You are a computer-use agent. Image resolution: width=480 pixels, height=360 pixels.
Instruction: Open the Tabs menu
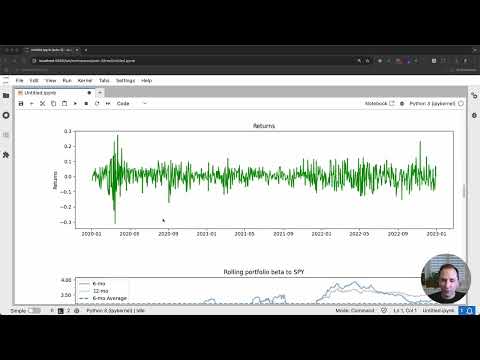coord(104,81)
